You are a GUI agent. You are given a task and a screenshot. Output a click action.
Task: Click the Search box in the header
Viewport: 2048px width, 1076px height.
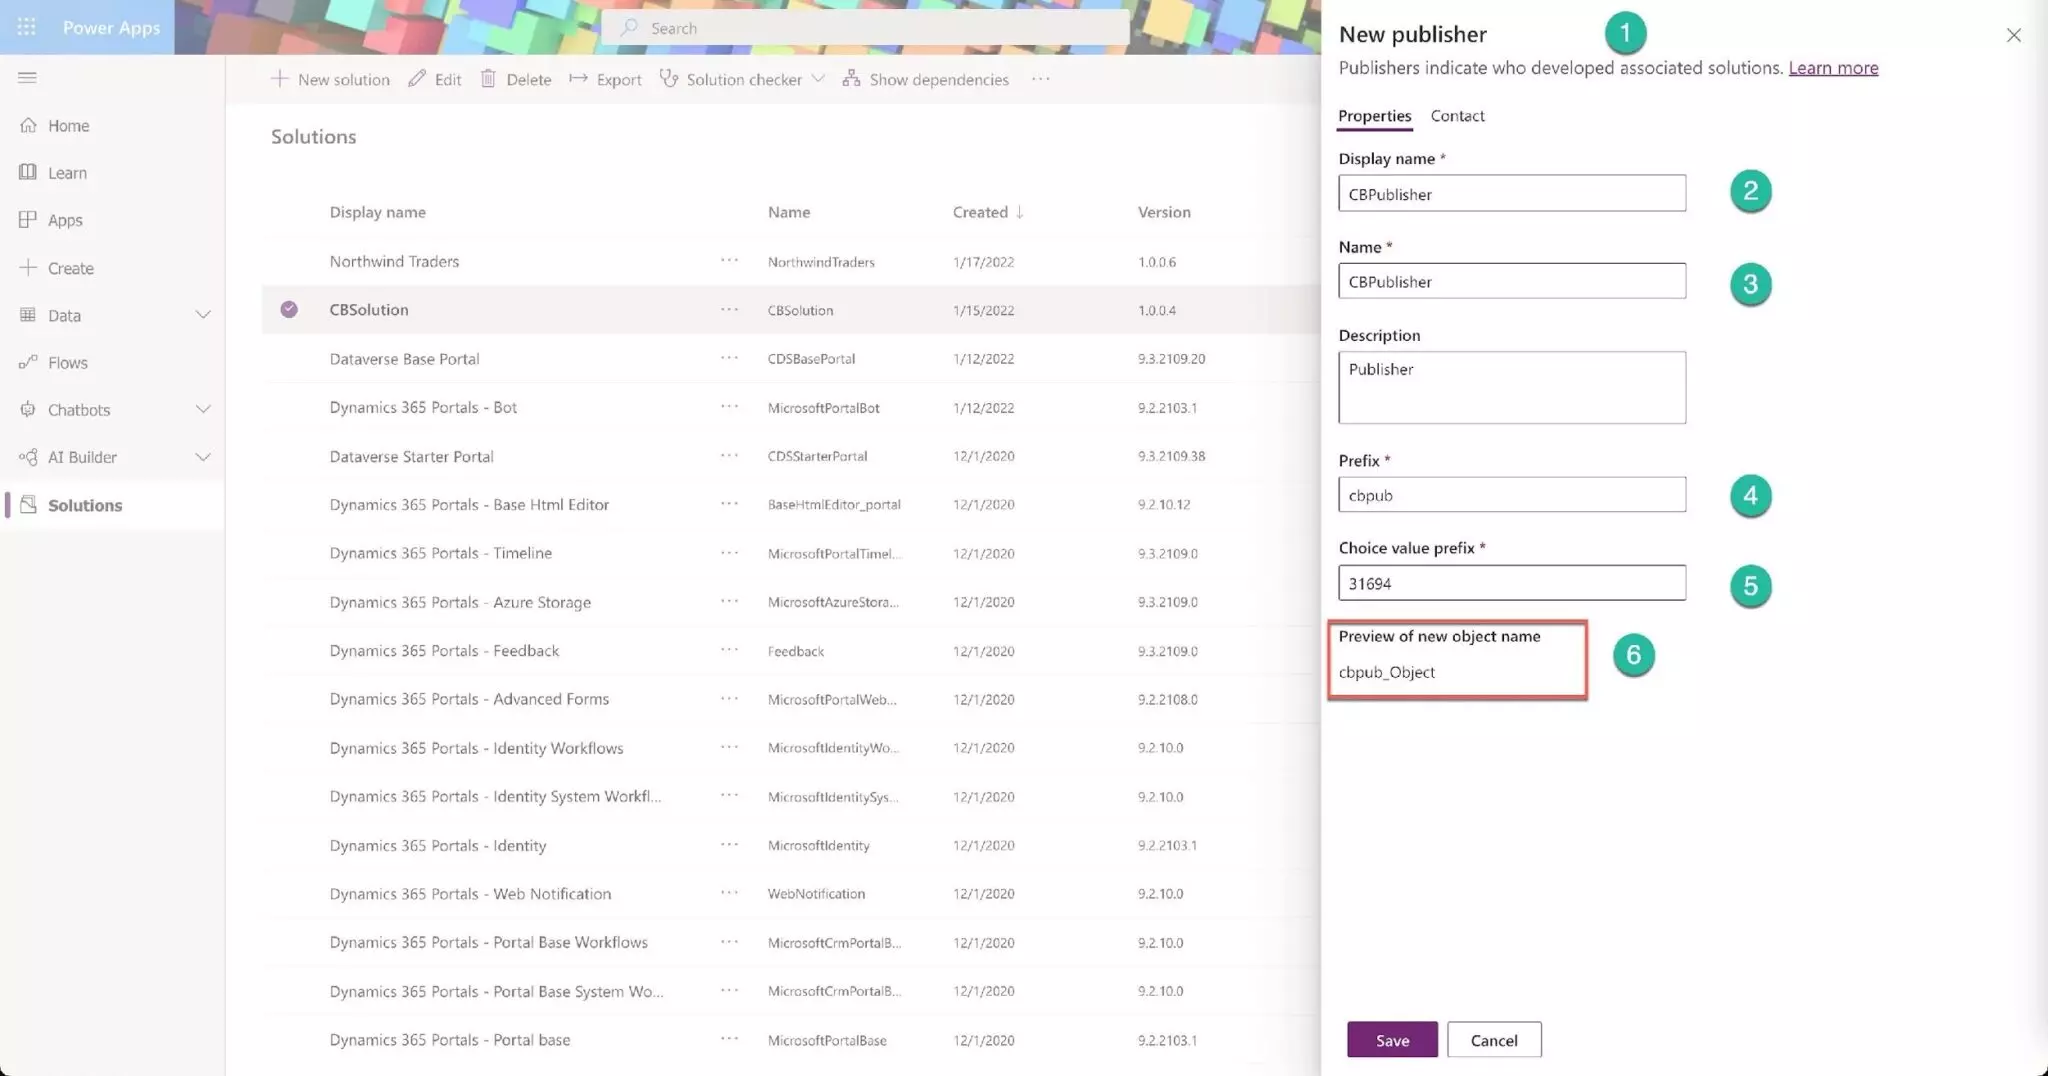[866, 28]
